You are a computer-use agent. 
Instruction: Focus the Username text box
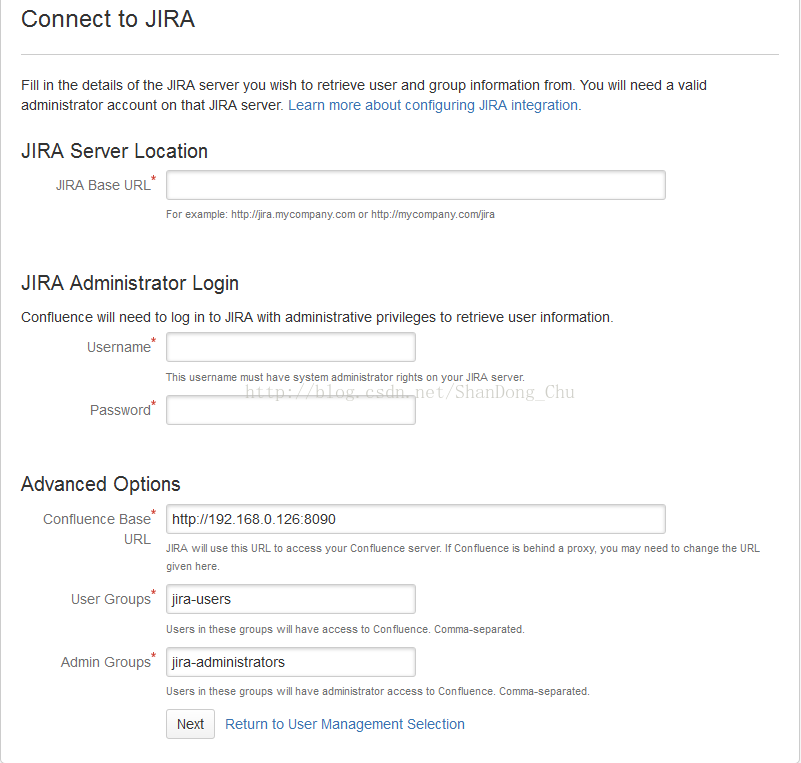click(x=291, y=347)
